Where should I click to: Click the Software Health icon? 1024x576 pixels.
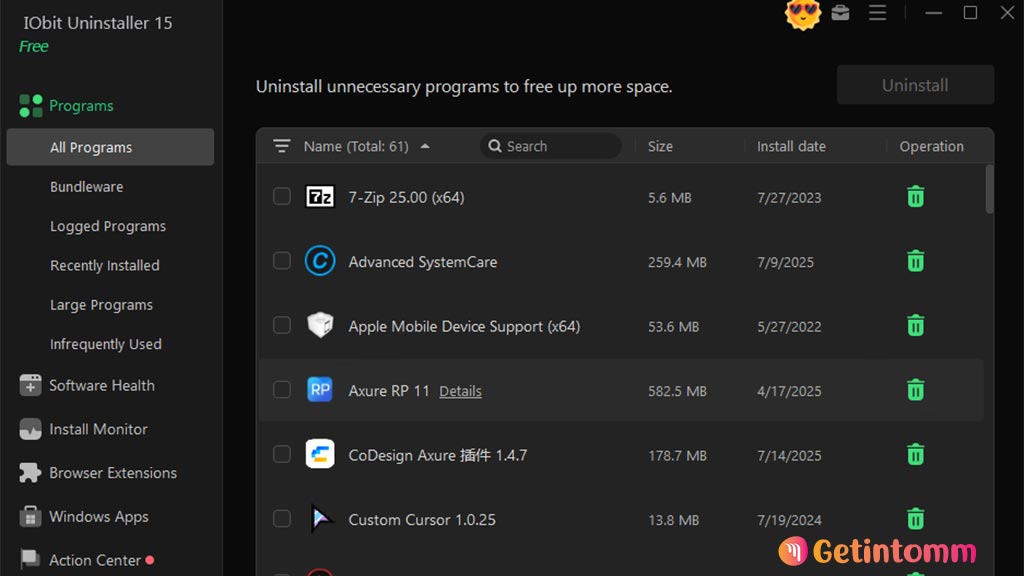point(30,385)
